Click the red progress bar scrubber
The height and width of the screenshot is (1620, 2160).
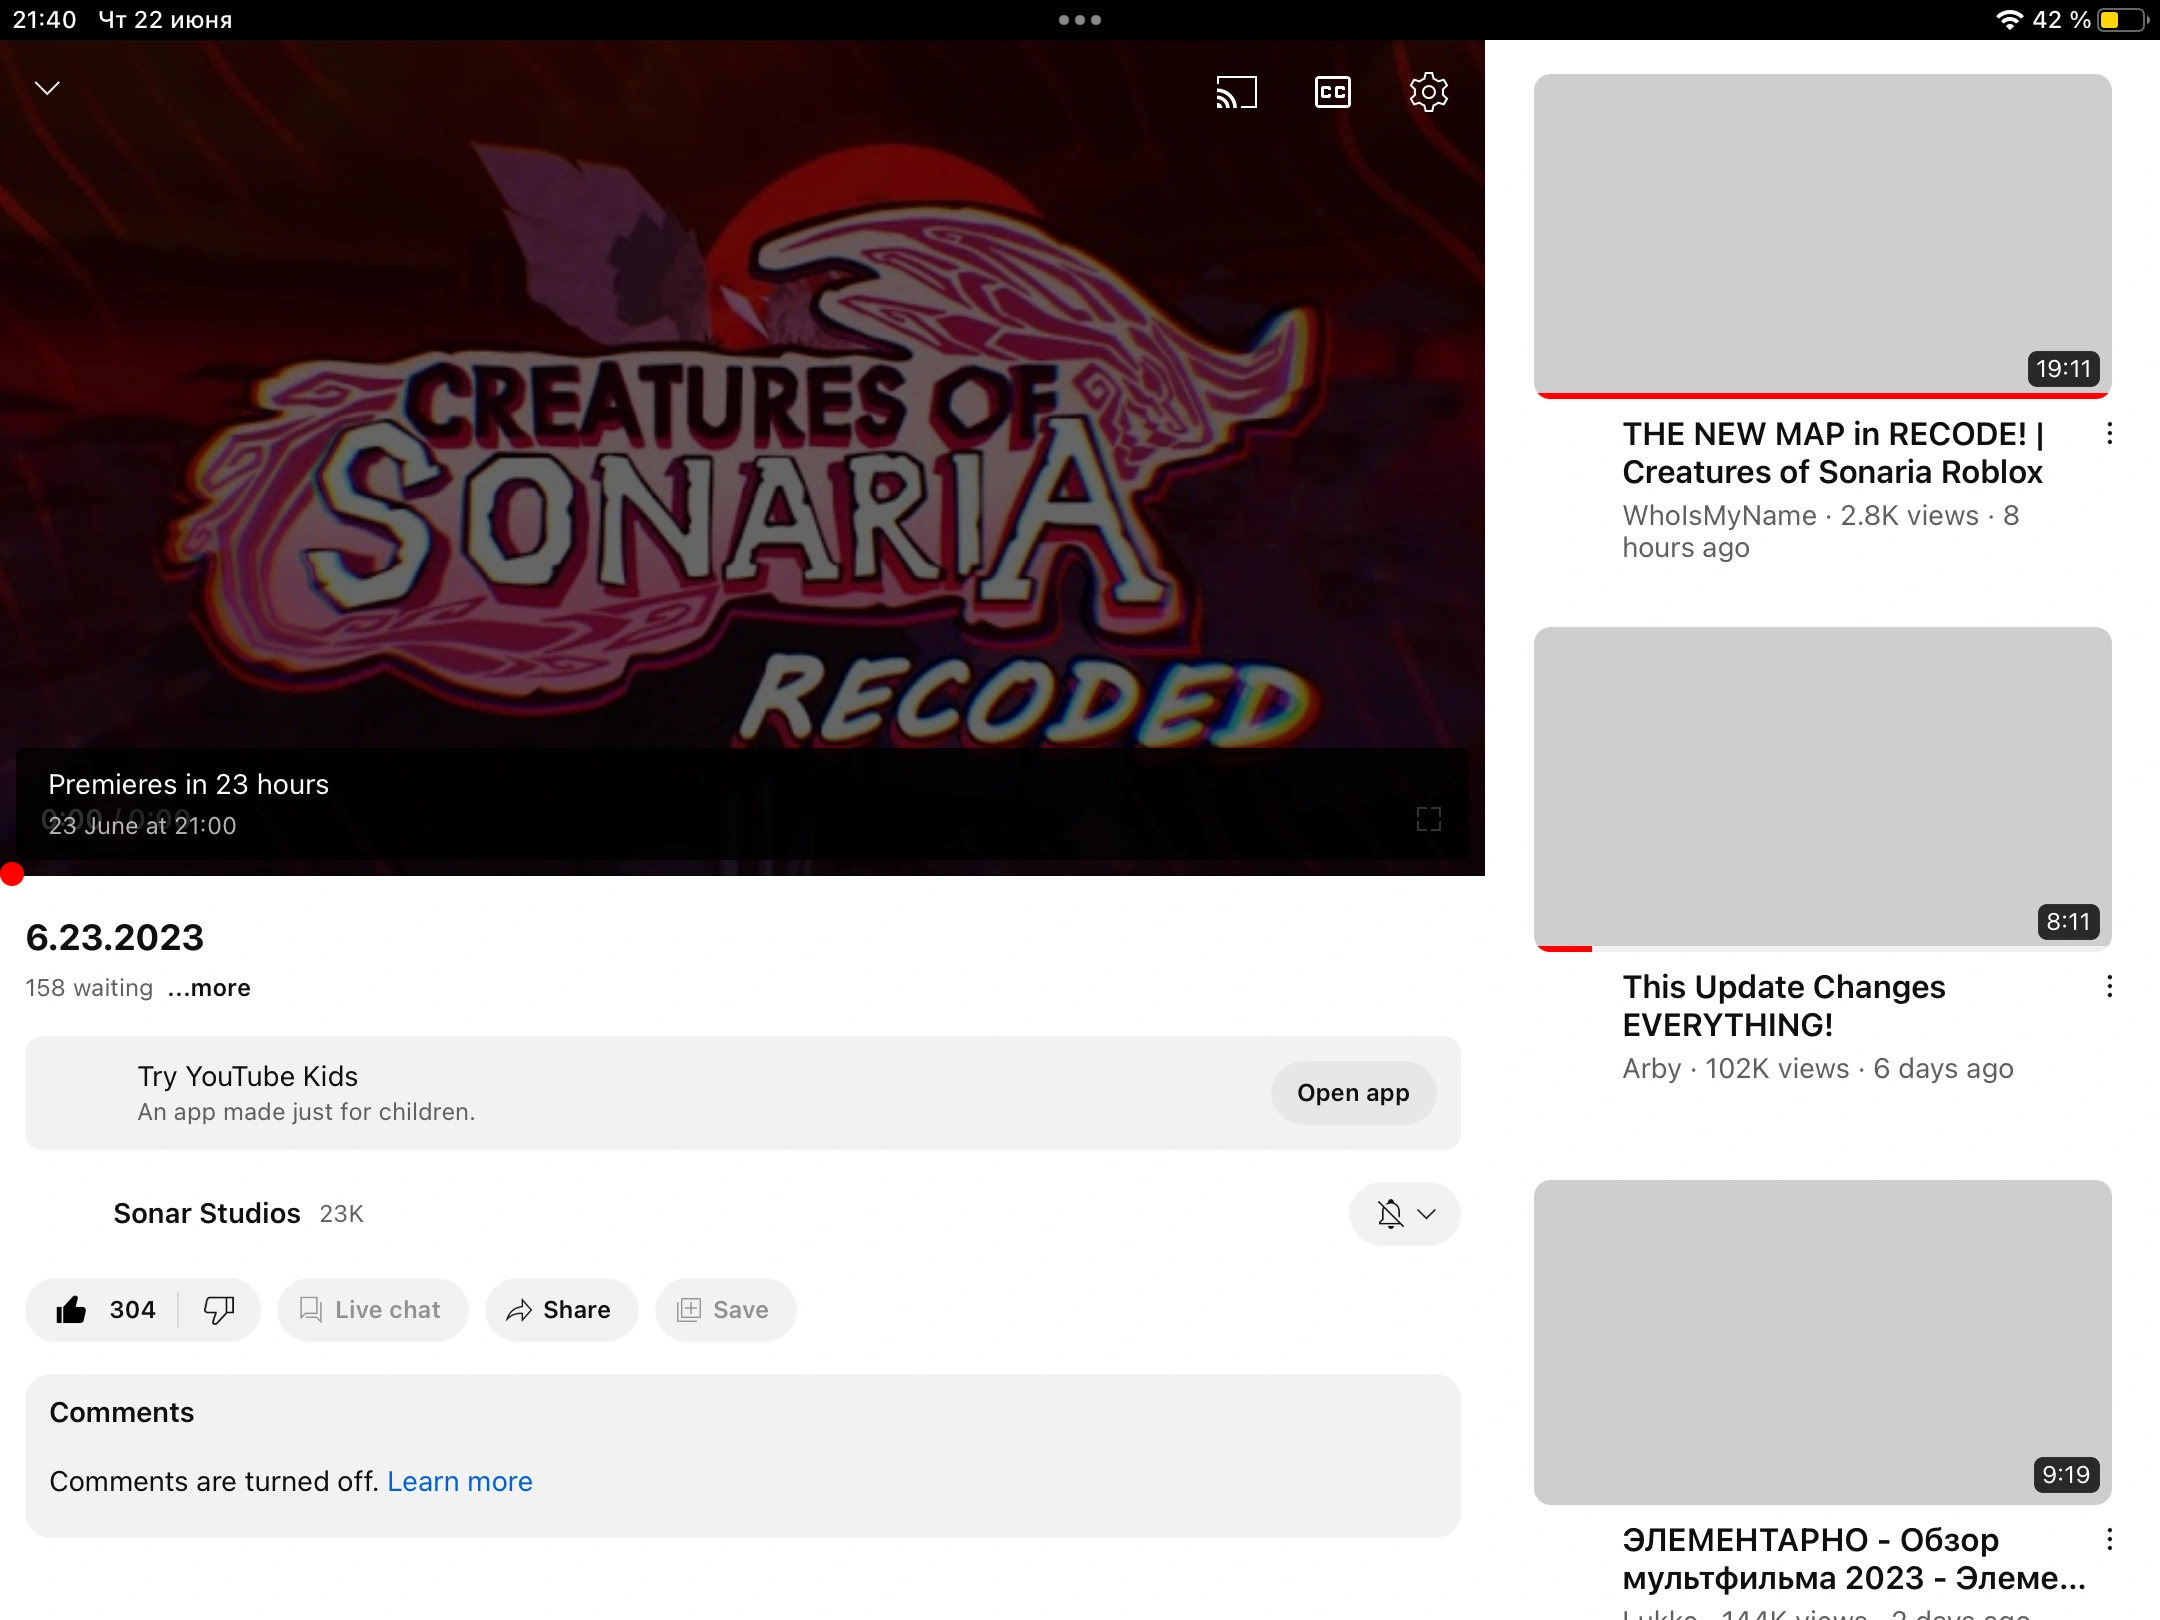pyautogui.click(x=12, y=875)
